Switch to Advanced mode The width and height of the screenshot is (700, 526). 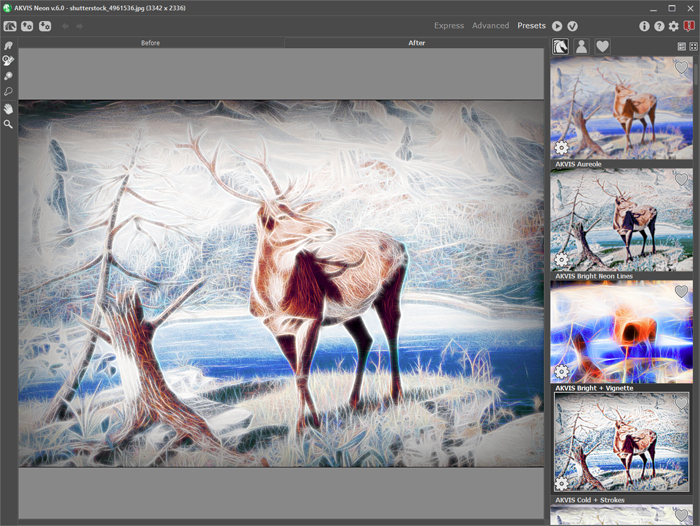pyautogui.click(x=490, y=26)
